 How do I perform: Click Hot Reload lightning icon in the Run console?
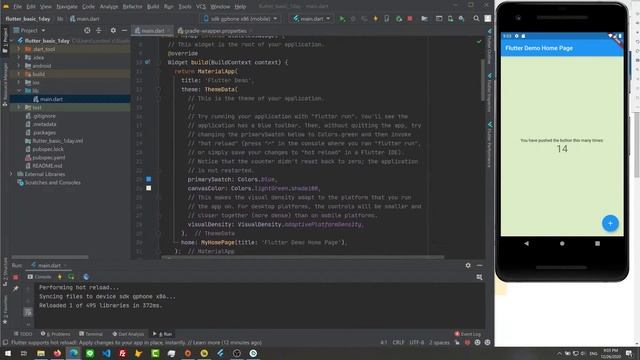(x=60, y=277)
